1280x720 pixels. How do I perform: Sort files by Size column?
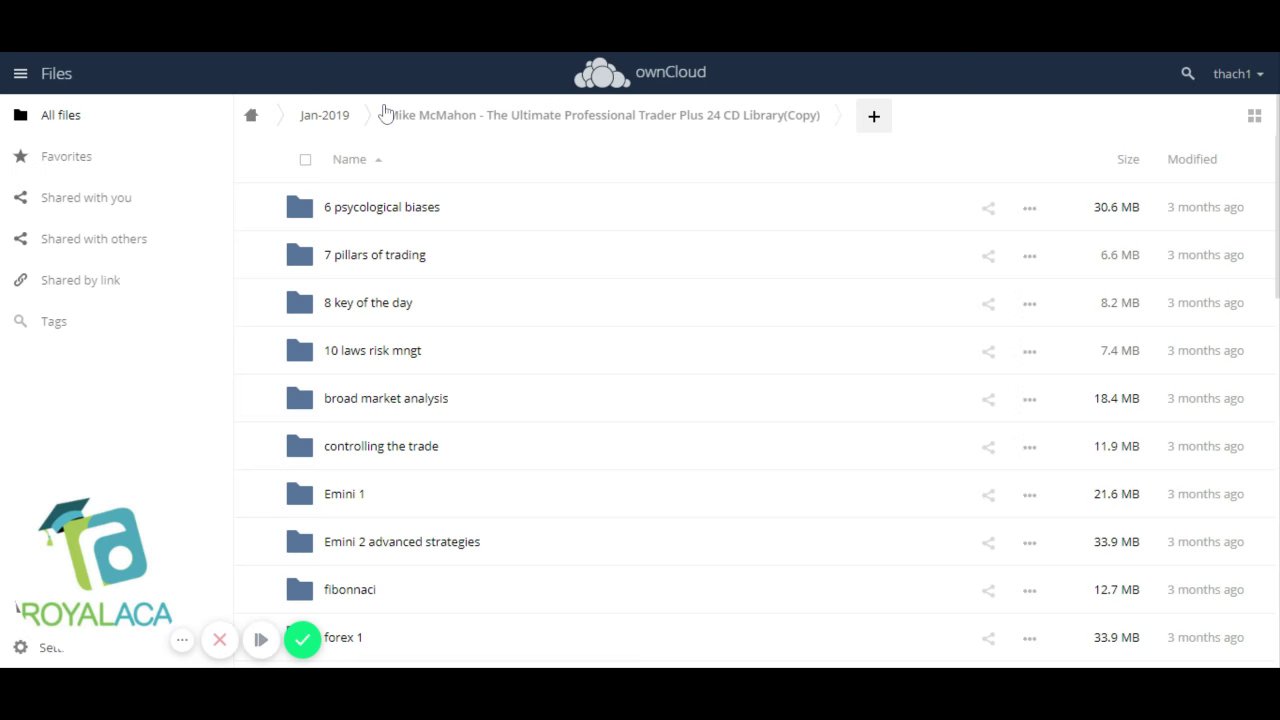1128,159
